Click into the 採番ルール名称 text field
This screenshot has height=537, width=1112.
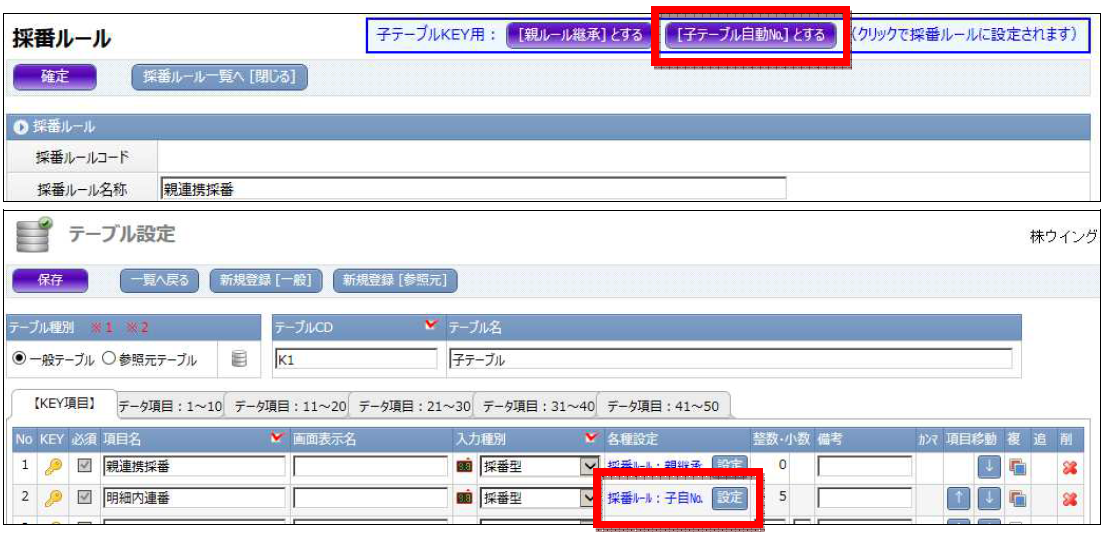472,187
